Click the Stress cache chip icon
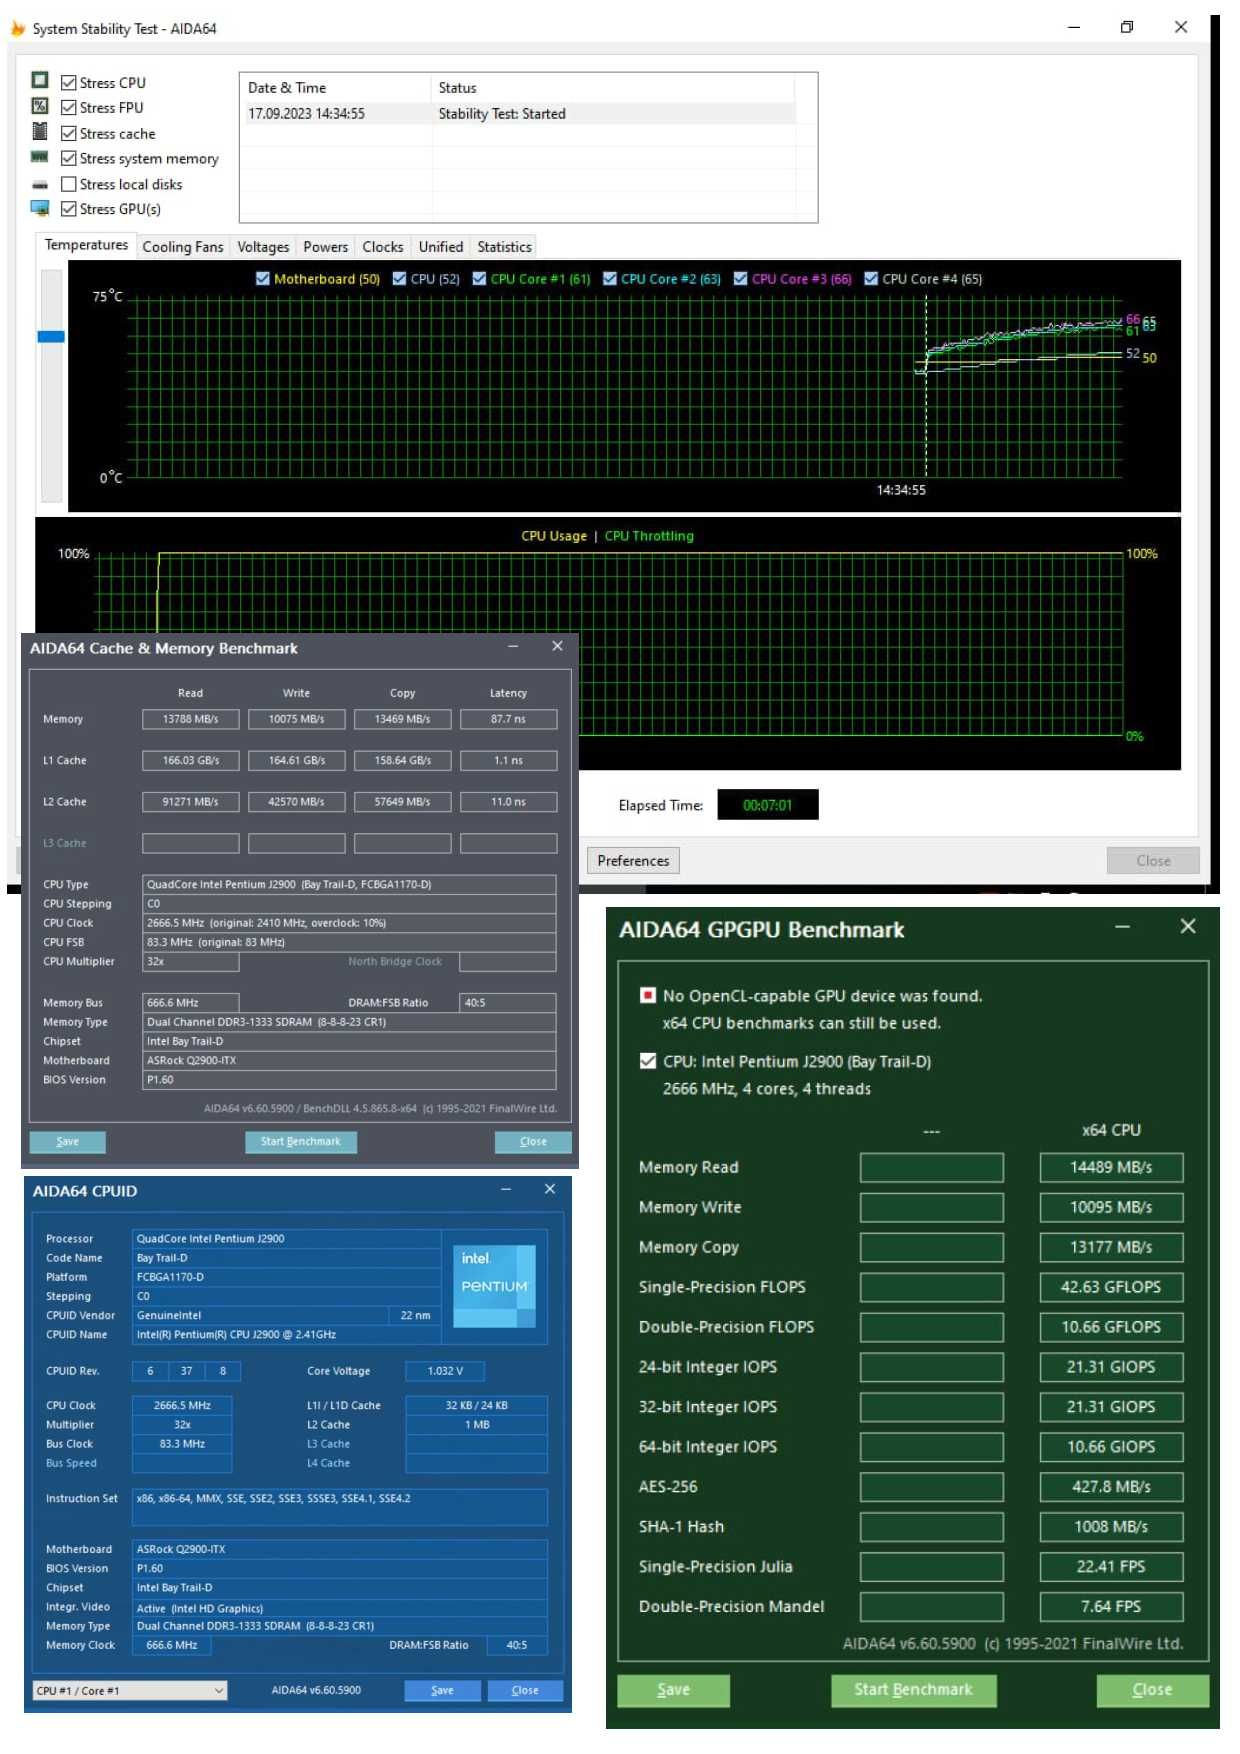Viewport: 1240px width, 1754px height. 40,131
